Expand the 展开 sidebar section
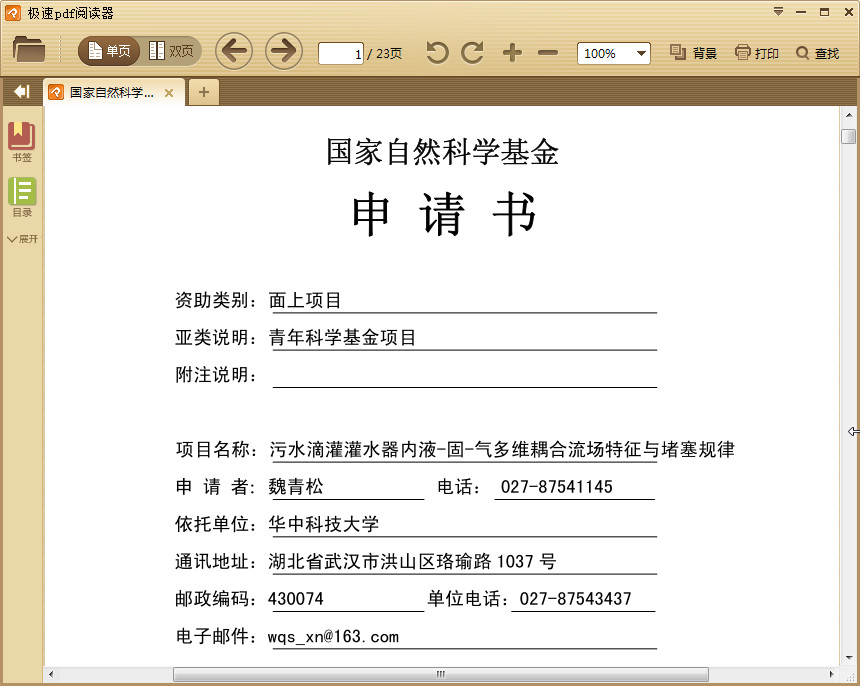This screenshot has height=686, width=860. [22, 239]
